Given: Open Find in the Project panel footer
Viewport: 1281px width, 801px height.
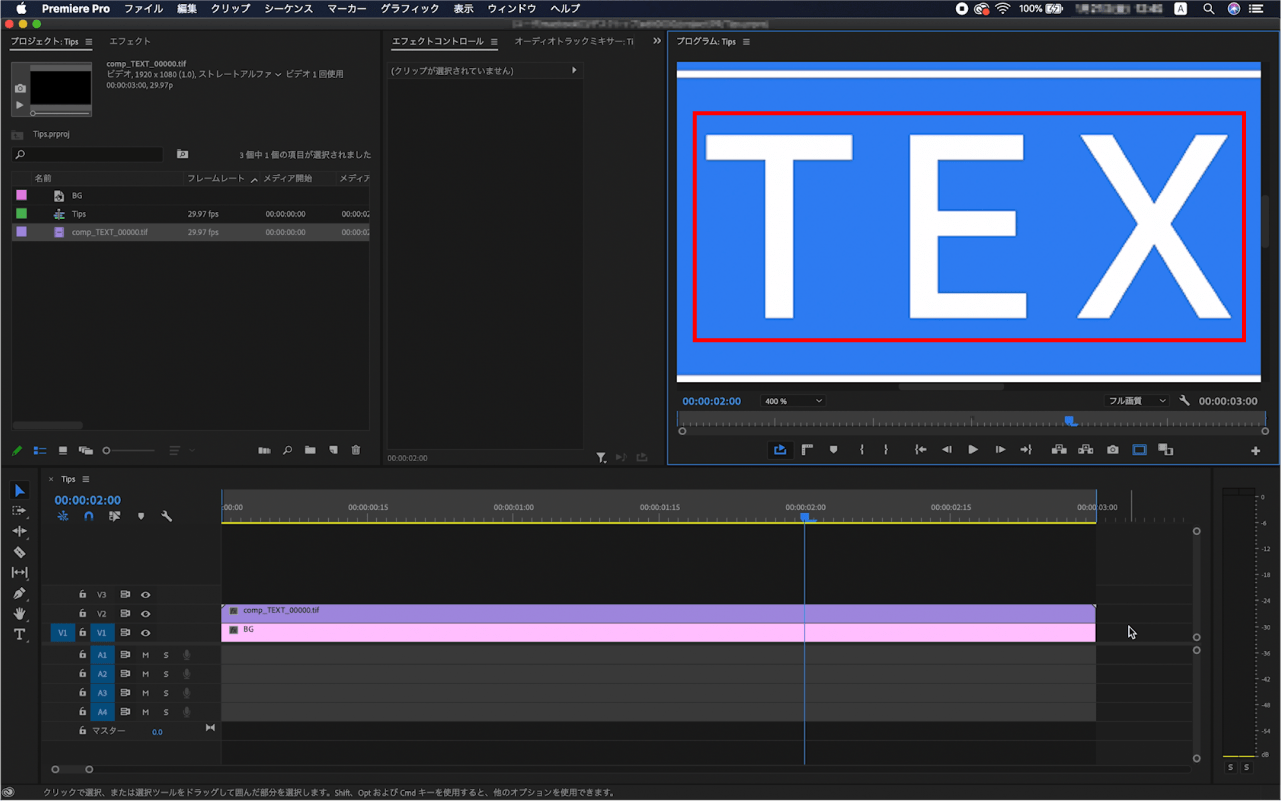Looking at the screenshot, I should (287, 451).
